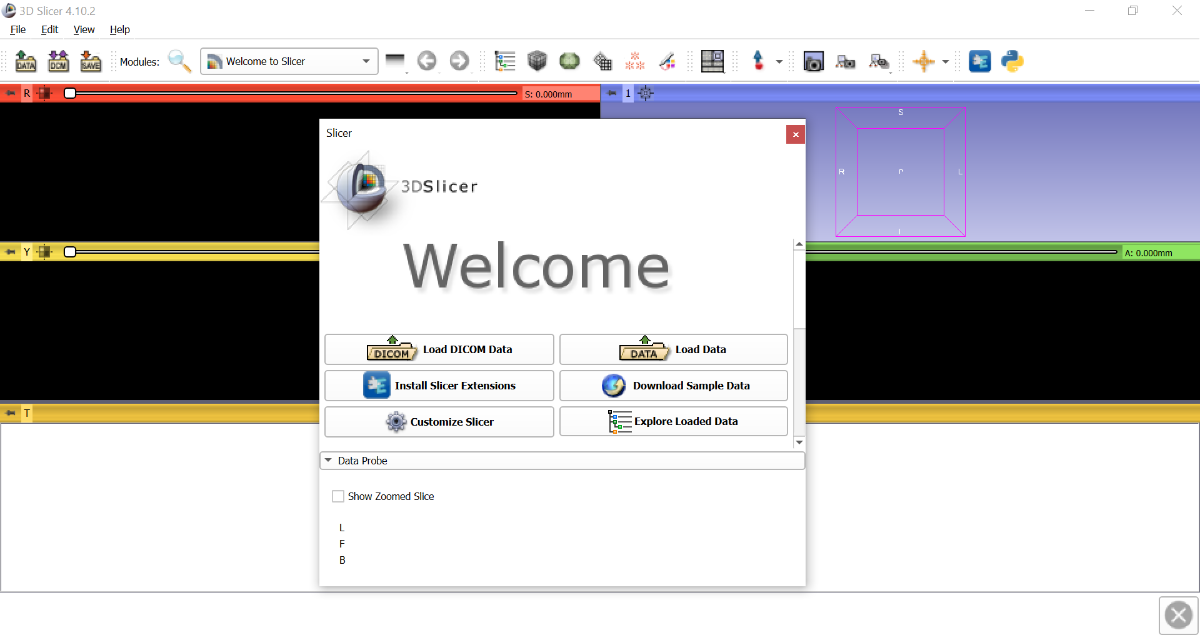Open the module history list button
The height and width of the screenshot is (635, 1200).
click(396, 61)
